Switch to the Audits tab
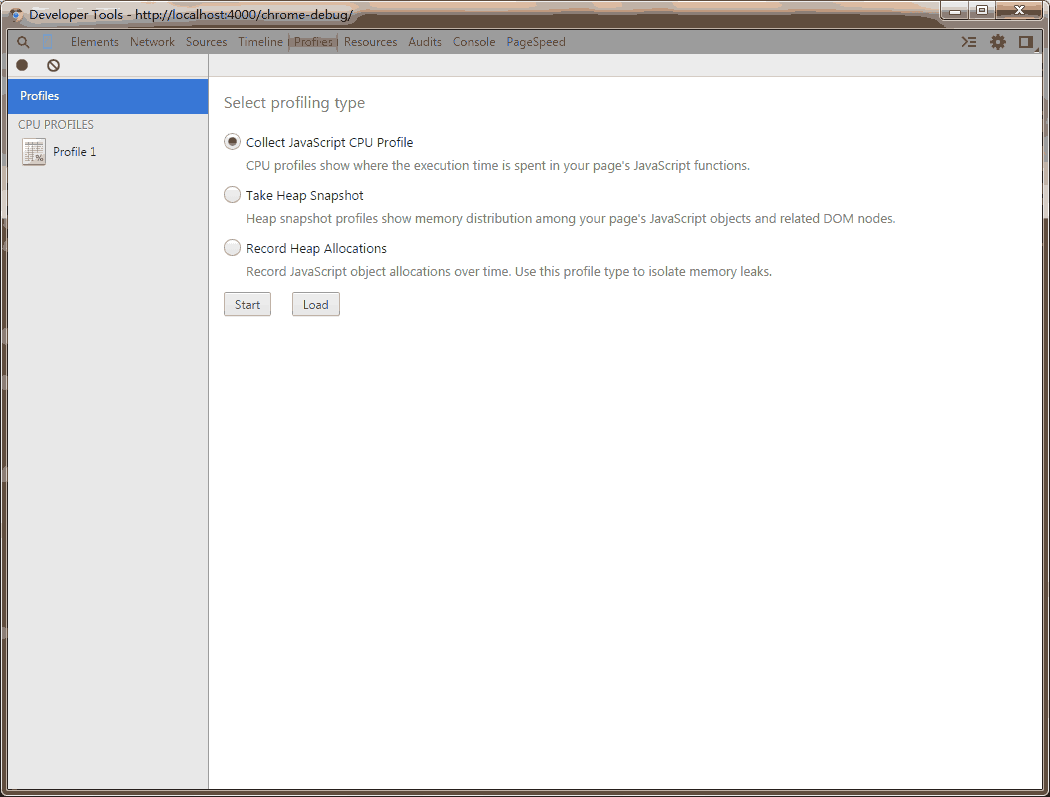Screen dimensions: 1050x797 pyautogui.click(x=425, y=42)
